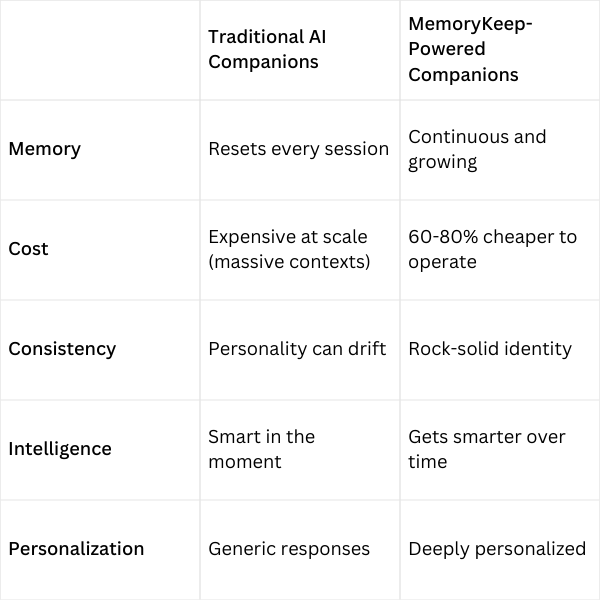Click the 'Generic responses' cell

point(289,549)
